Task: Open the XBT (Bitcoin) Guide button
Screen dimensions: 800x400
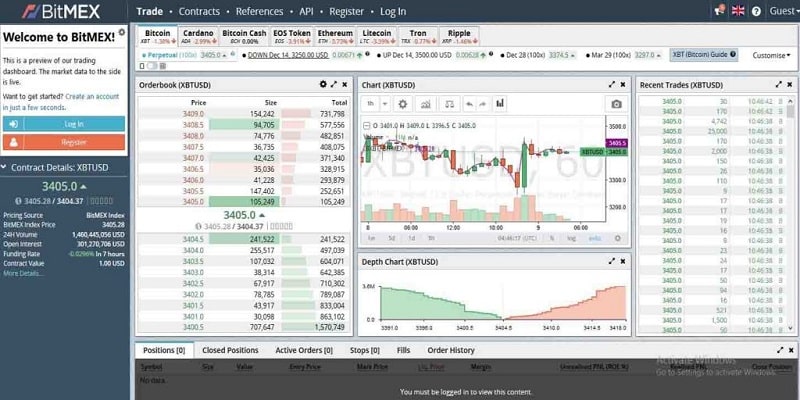Action: (x=704, y=55)
